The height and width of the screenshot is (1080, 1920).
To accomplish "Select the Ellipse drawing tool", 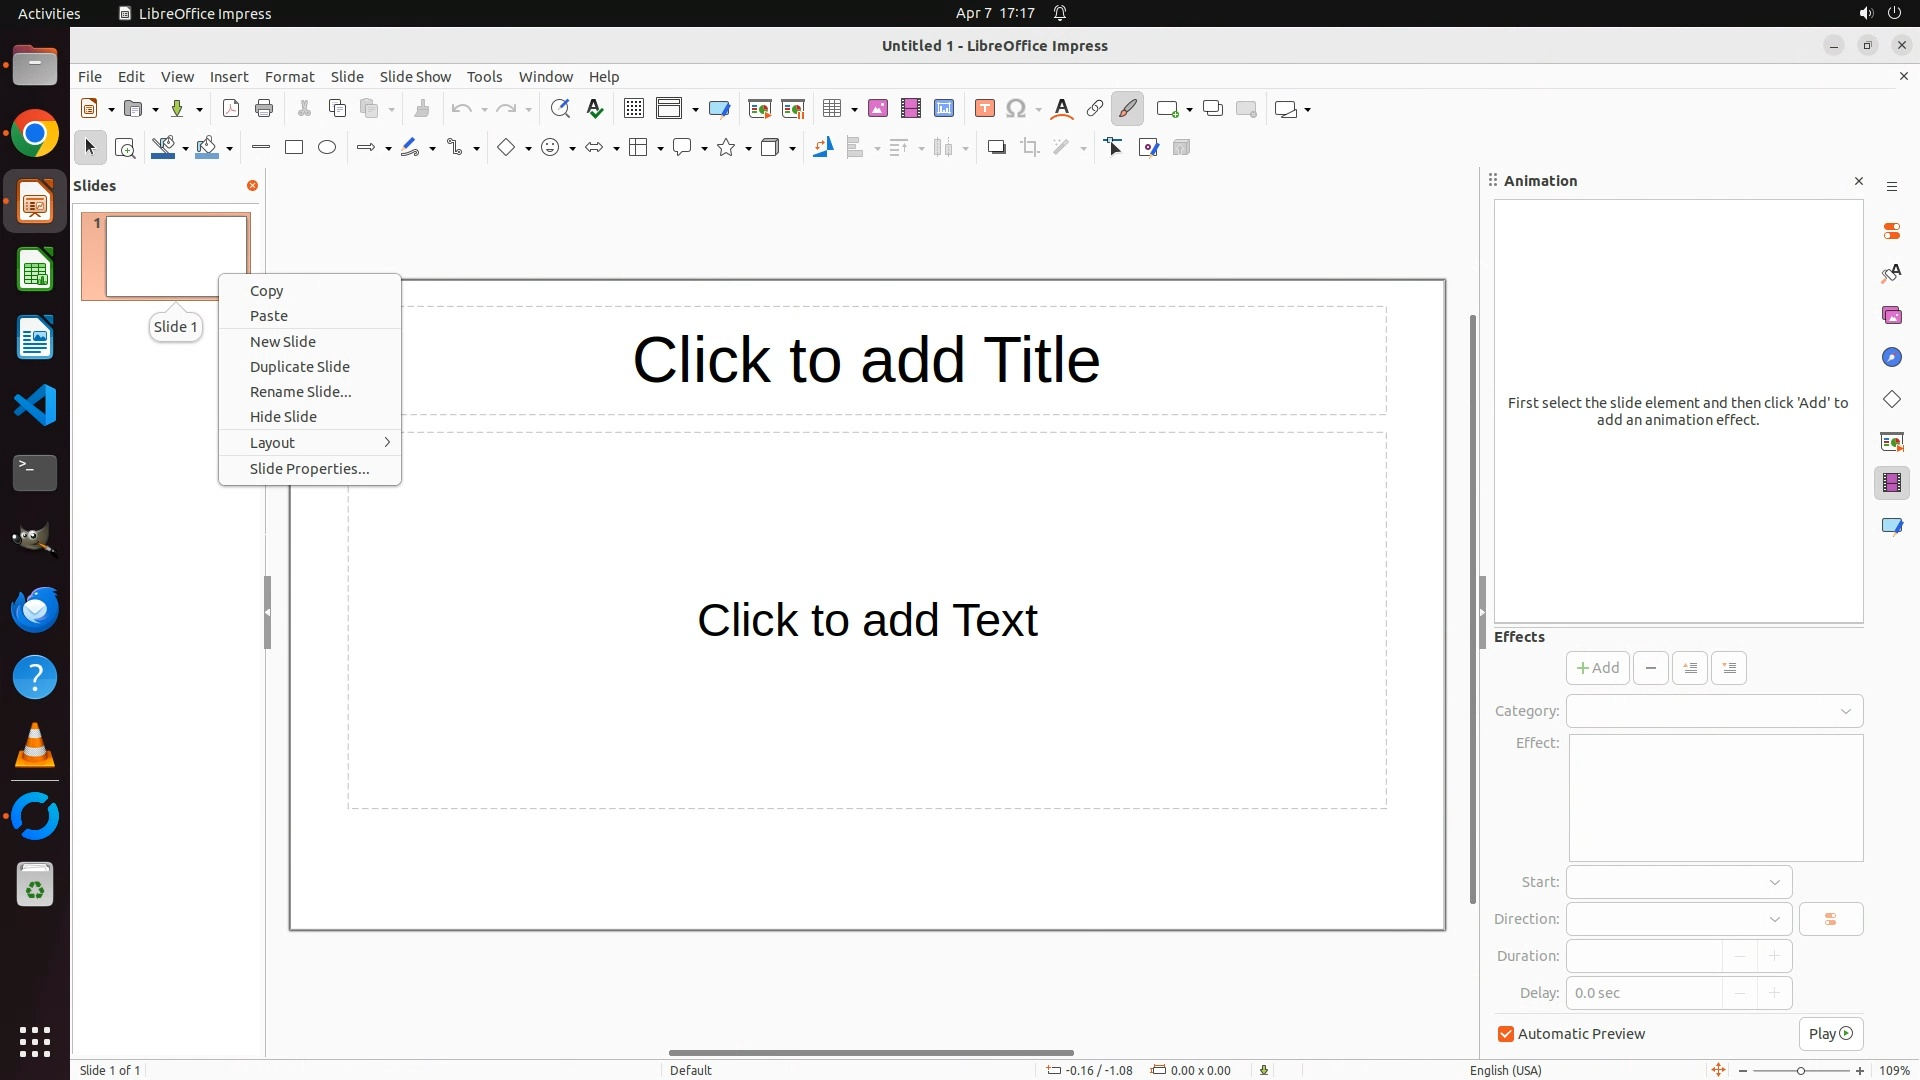I will point(327,148).
